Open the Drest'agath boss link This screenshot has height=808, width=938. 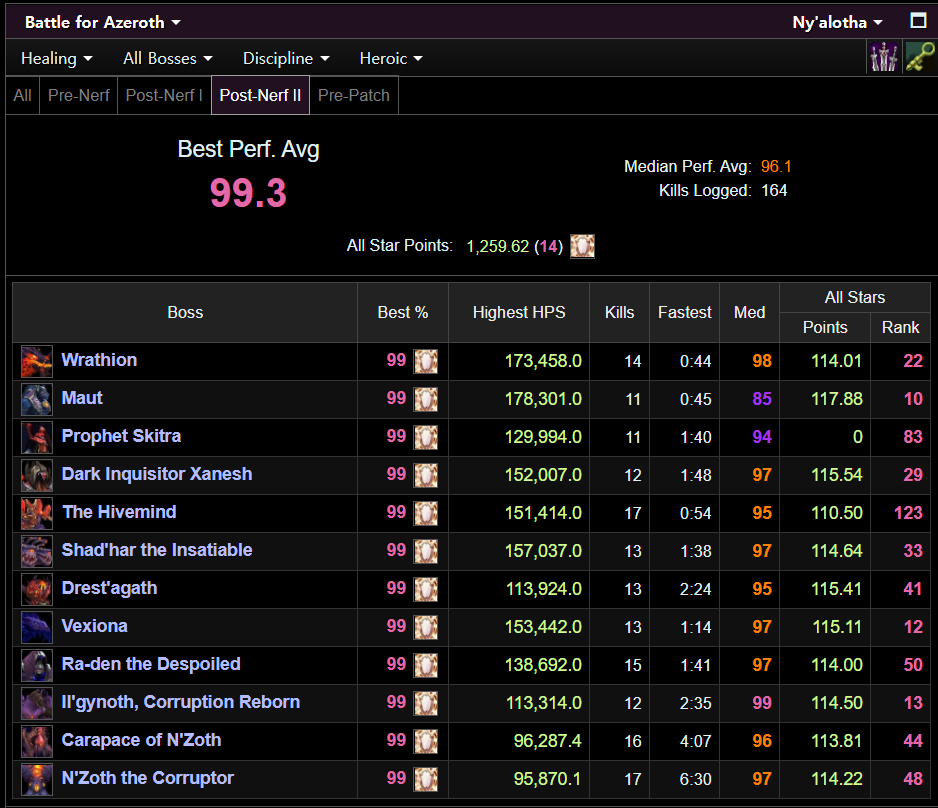109,588
